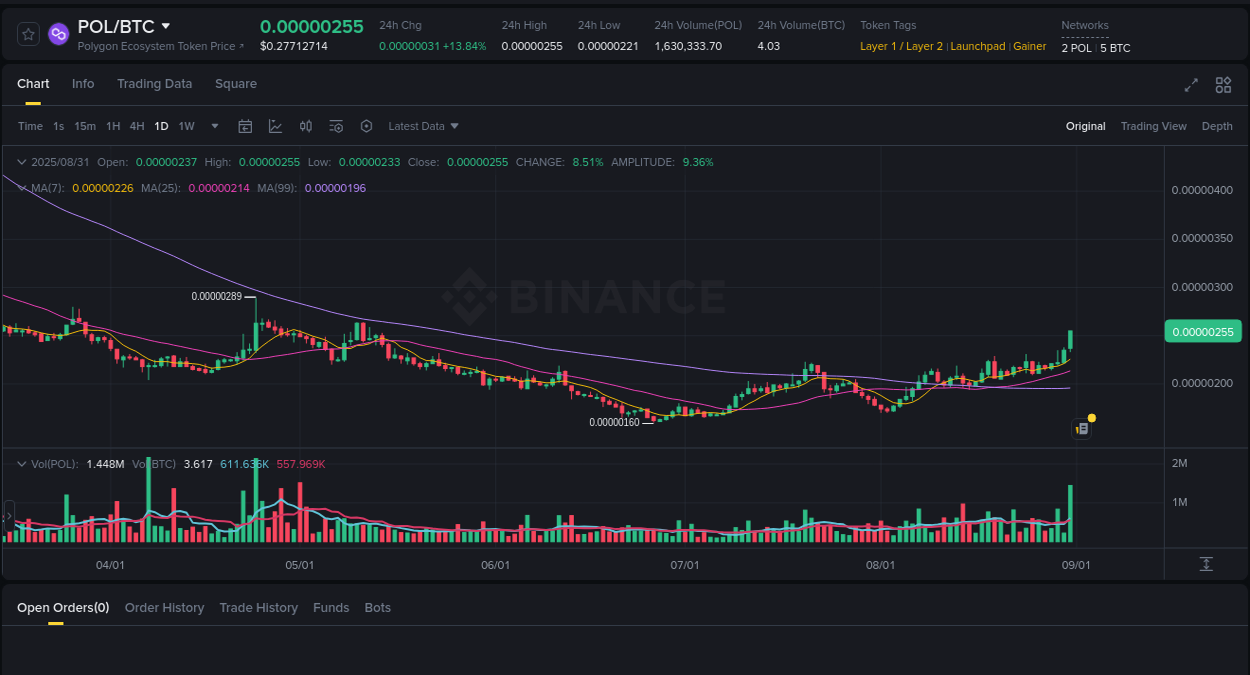
Task: Click the 2025/08/31 date in the OHLC row
Action: pyautogui.click(x=60, y=162)
